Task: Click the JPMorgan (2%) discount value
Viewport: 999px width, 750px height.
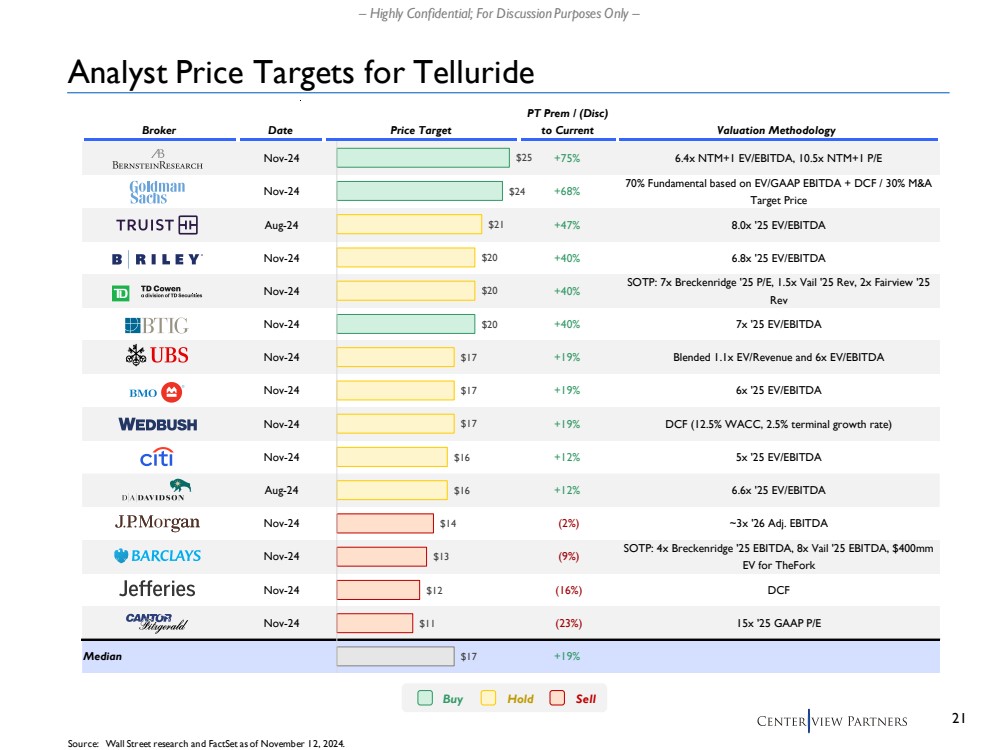Action: click(x=567, y=523)
